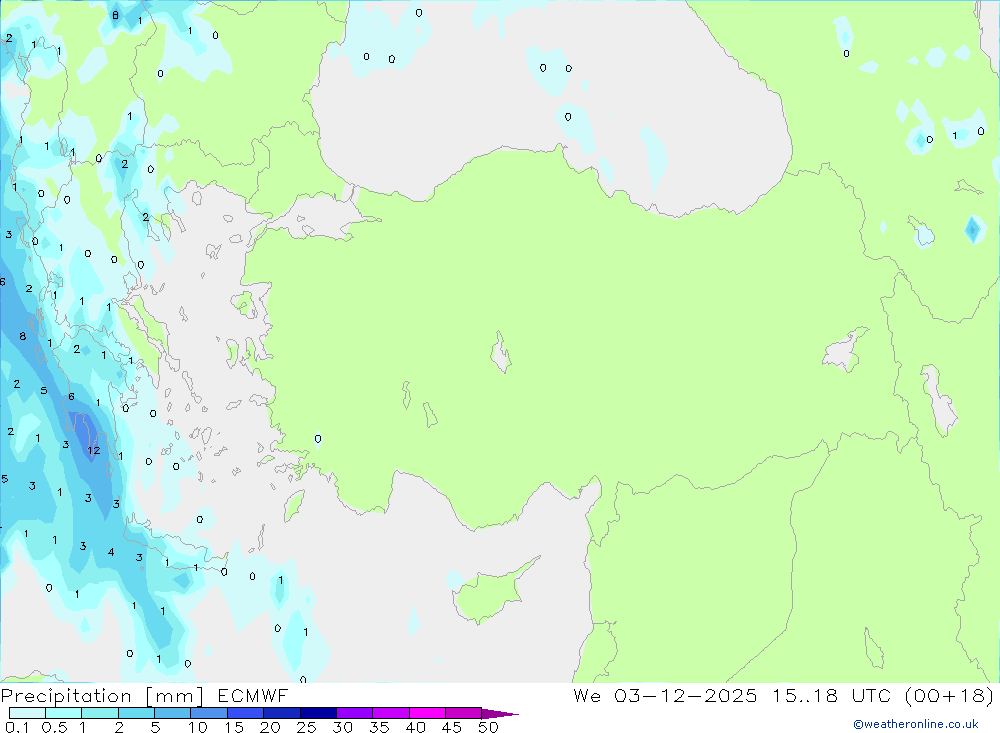Click the 'Precipitation [mm]' title text
The height and width of the screenshot is (733, 1000).
click(102, 696)
